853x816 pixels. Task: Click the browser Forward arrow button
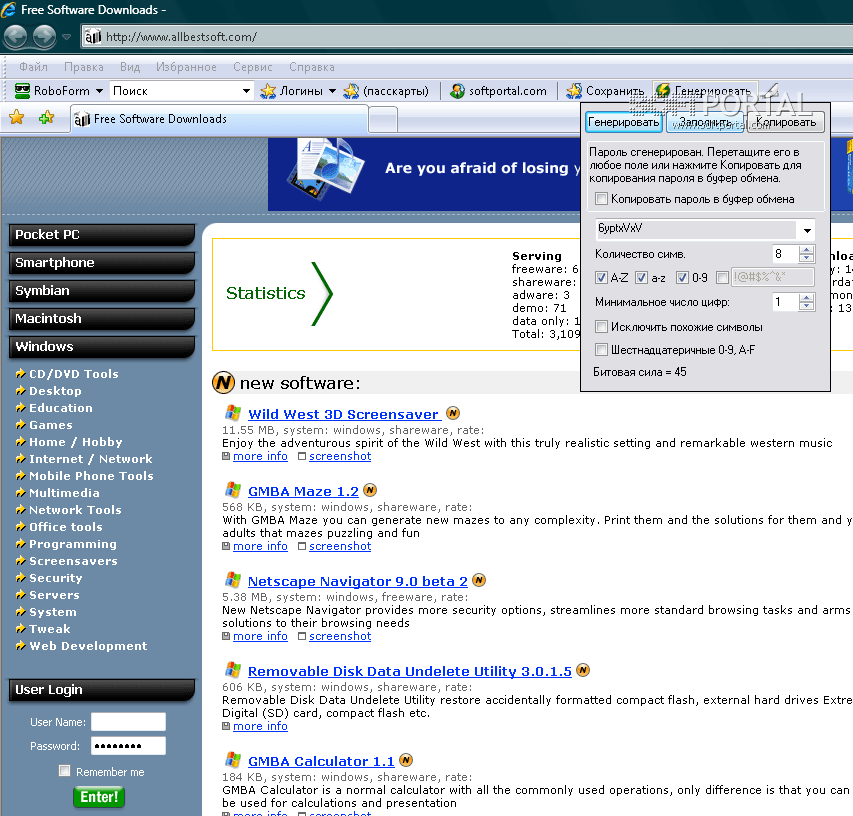coord(45,36)
